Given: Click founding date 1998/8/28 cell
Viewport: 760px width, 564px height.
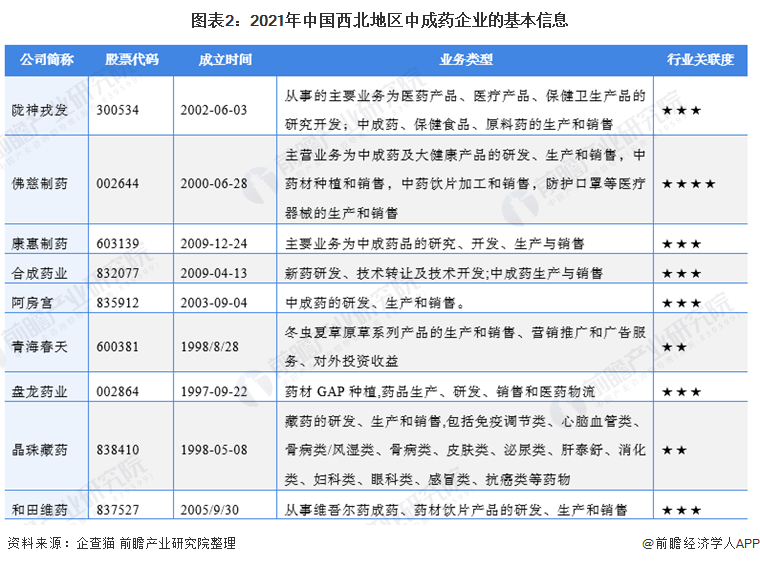Looking at the screenshot, I should coord(211,346).
